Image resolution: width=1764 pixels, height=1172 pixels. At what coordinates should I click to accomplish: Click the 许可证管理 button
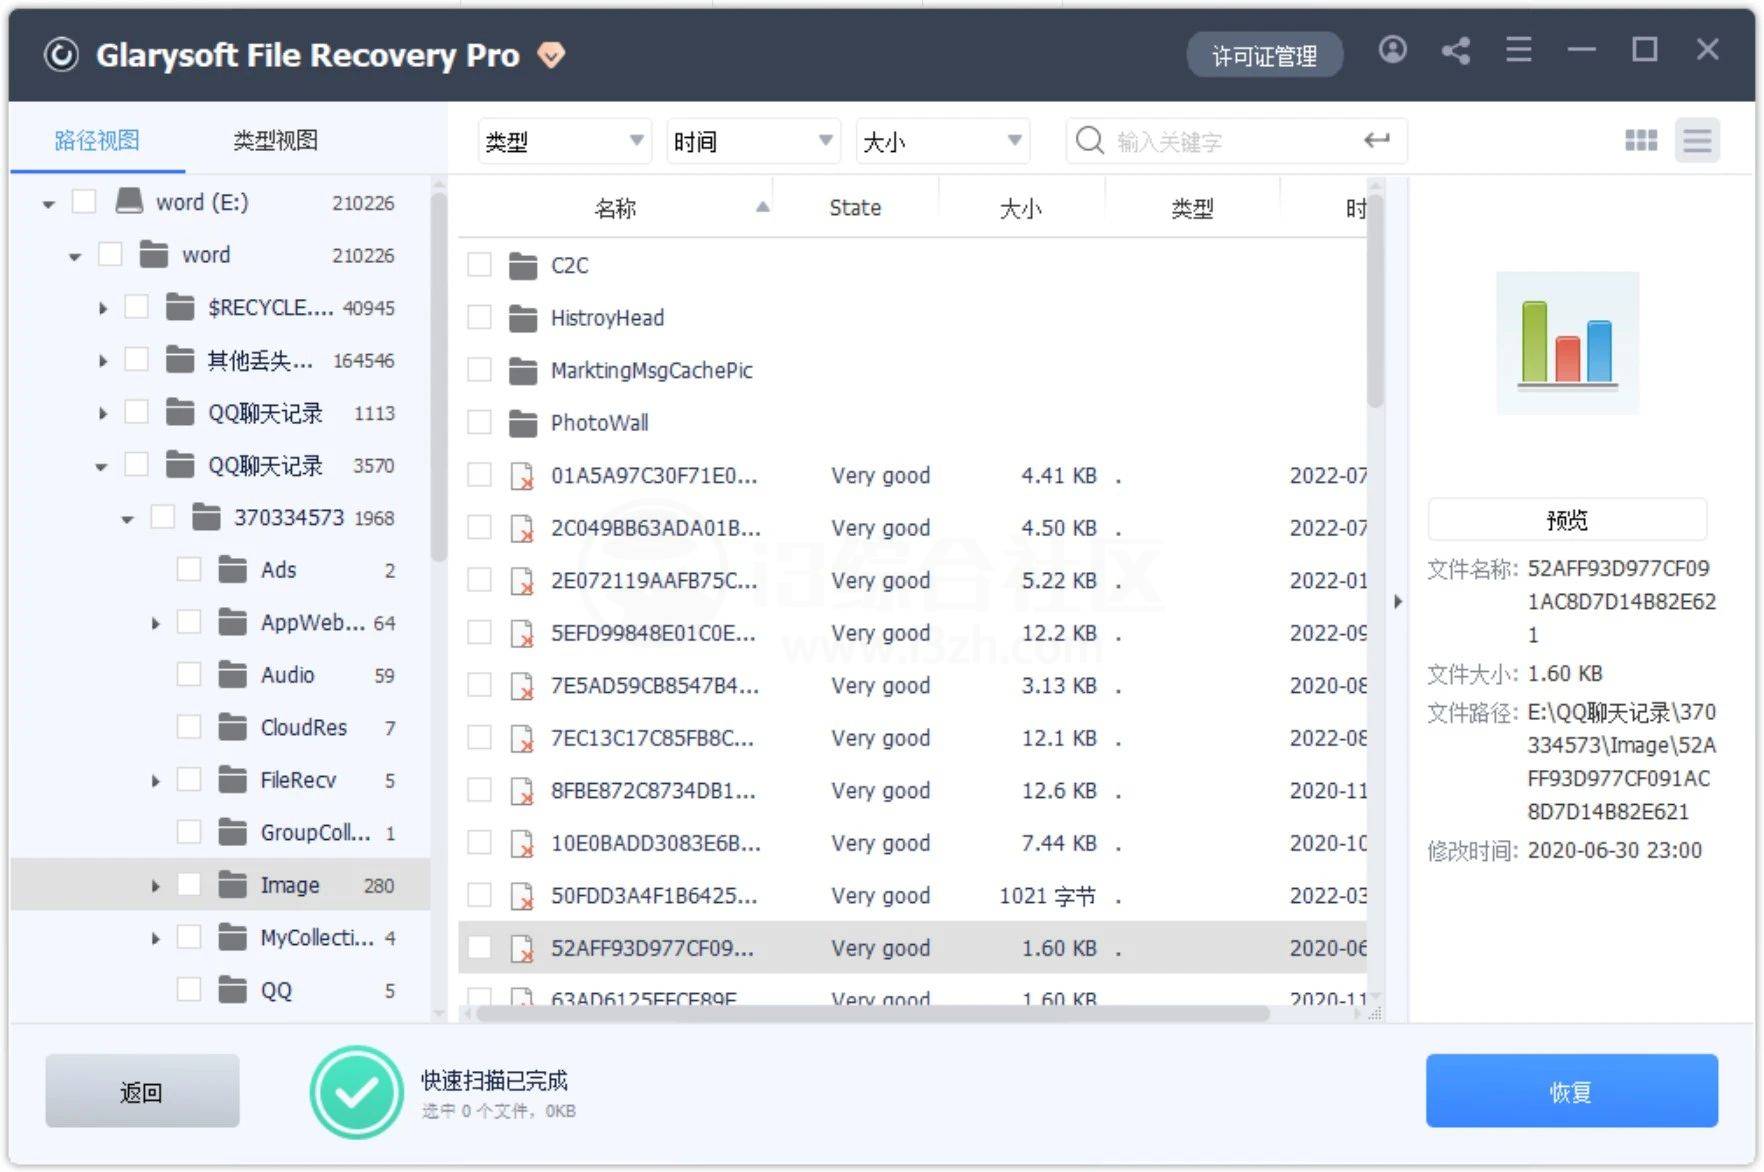pyautogui.click(x=1265, y=56)
